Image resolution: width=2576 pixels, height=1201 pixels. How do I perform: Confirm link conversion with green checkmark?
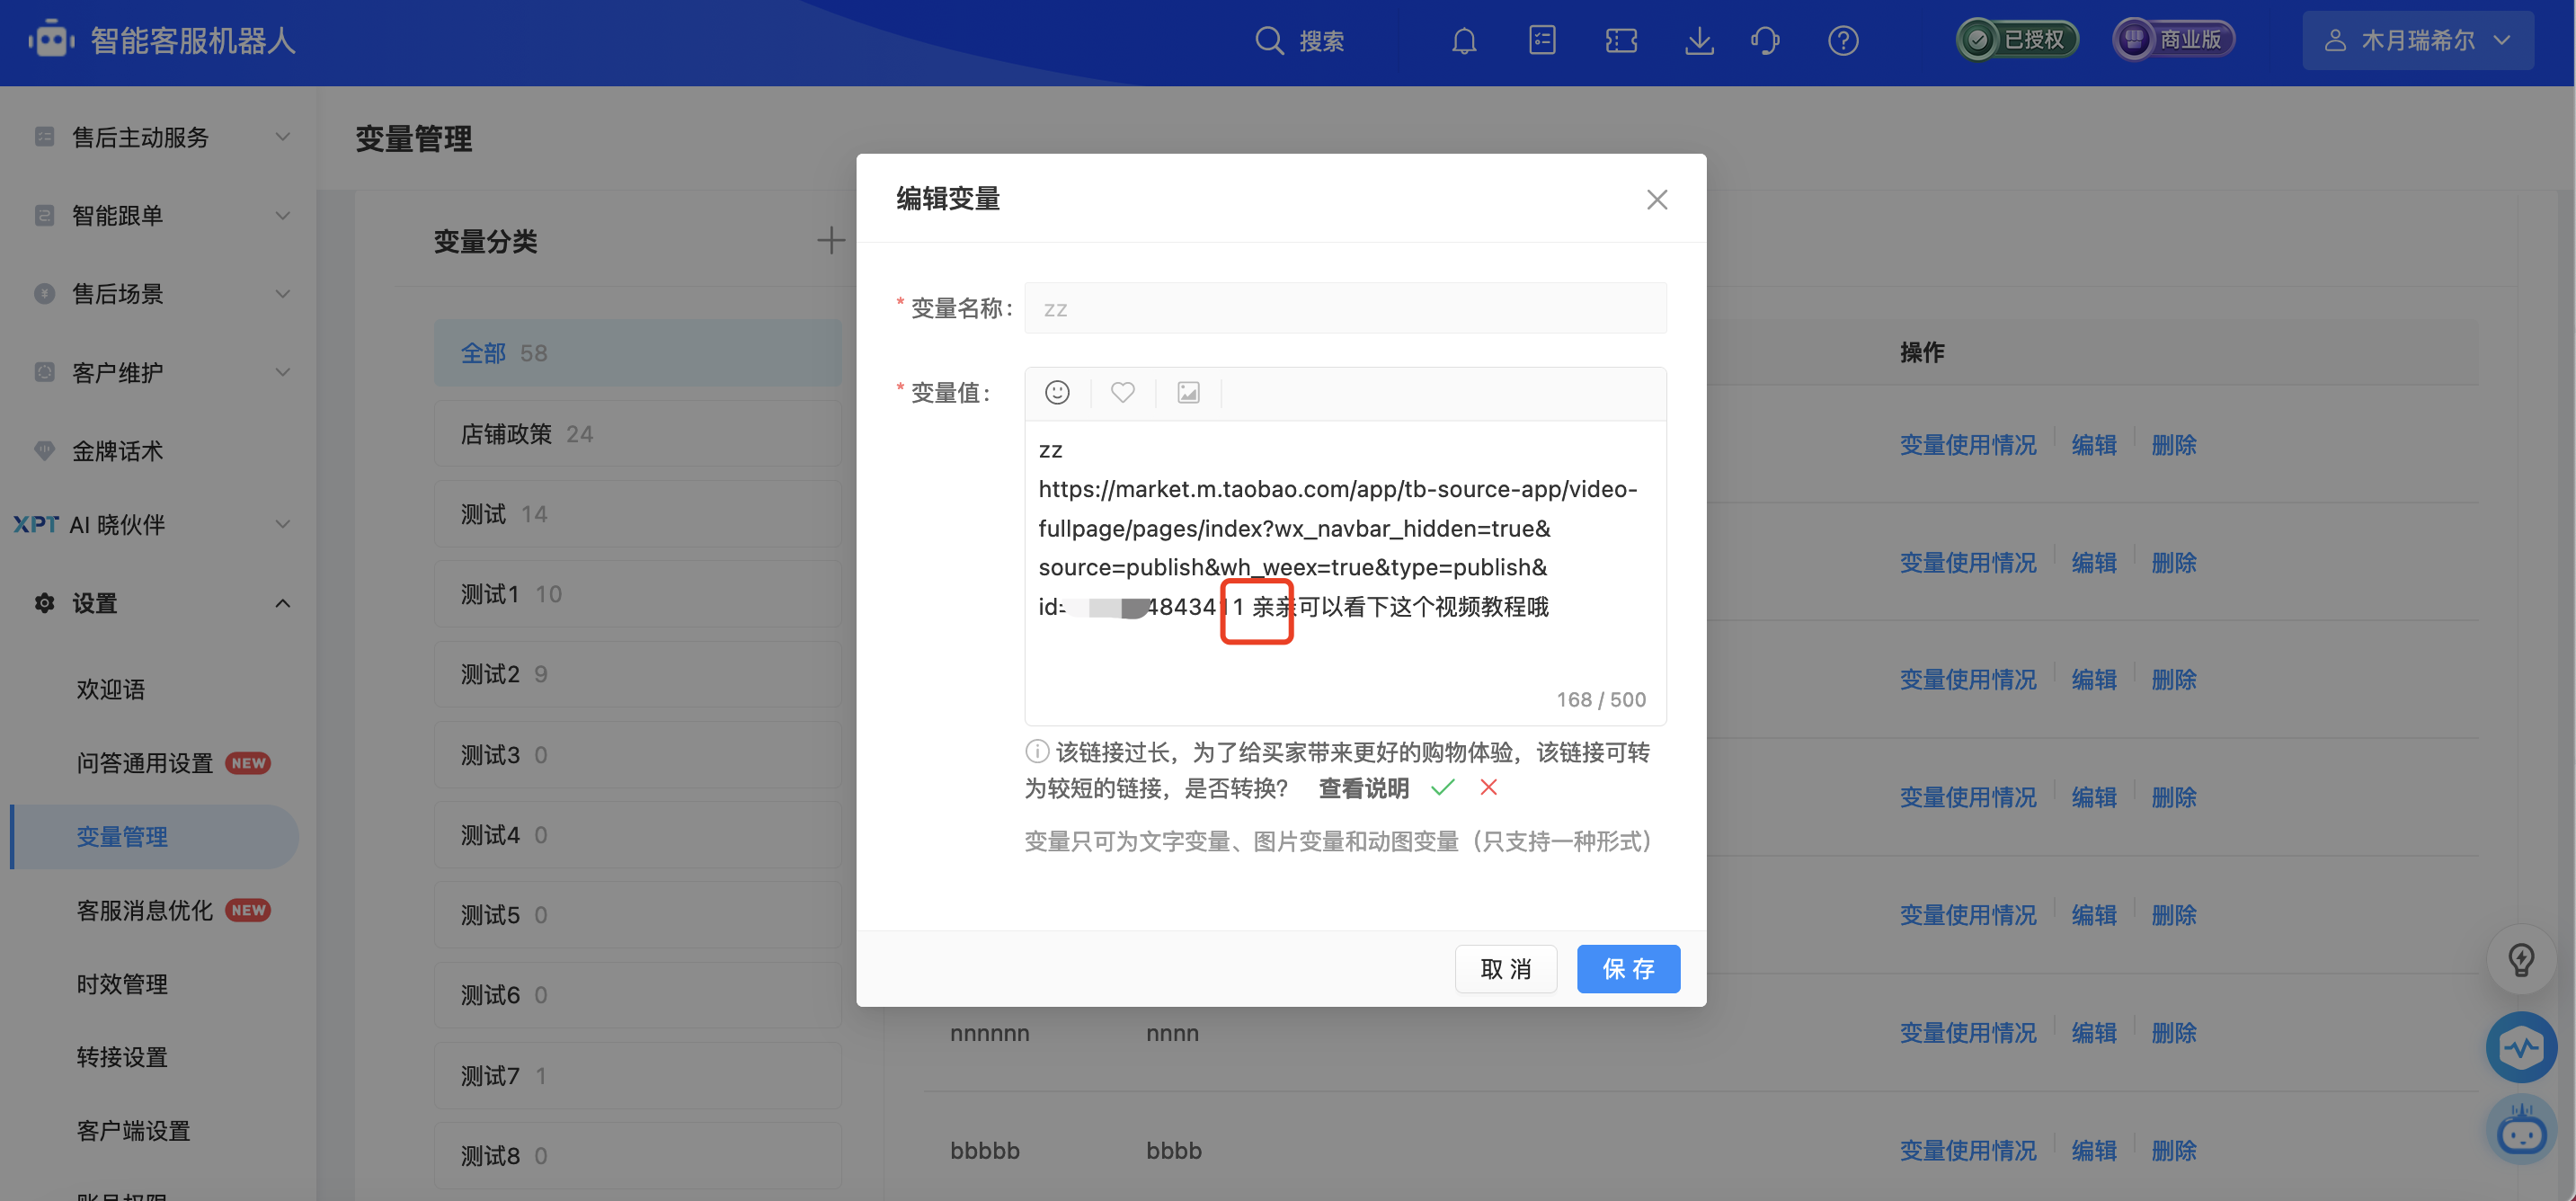[x=1442, y=788]
